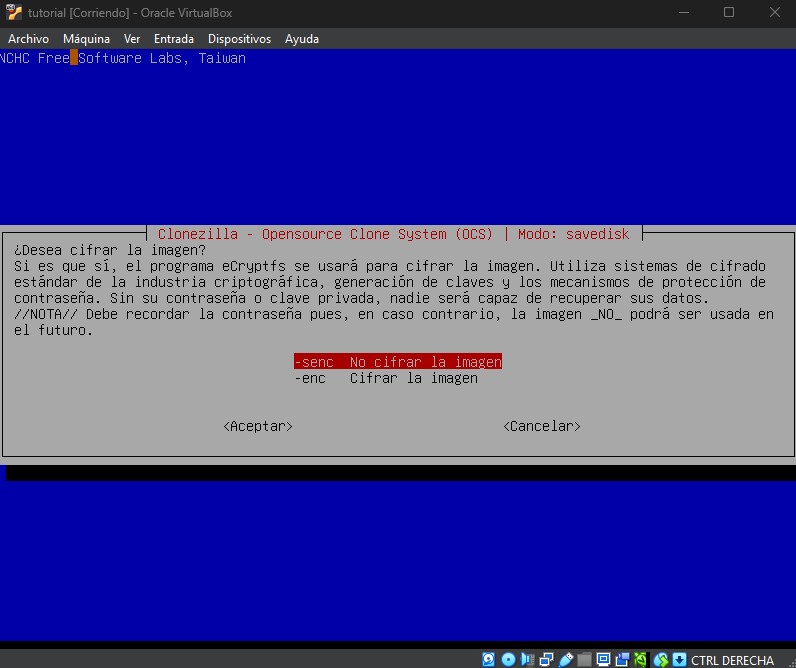This screenshot has width=796, height=668.
Task: Click the audio status icon
Action: 527,659
